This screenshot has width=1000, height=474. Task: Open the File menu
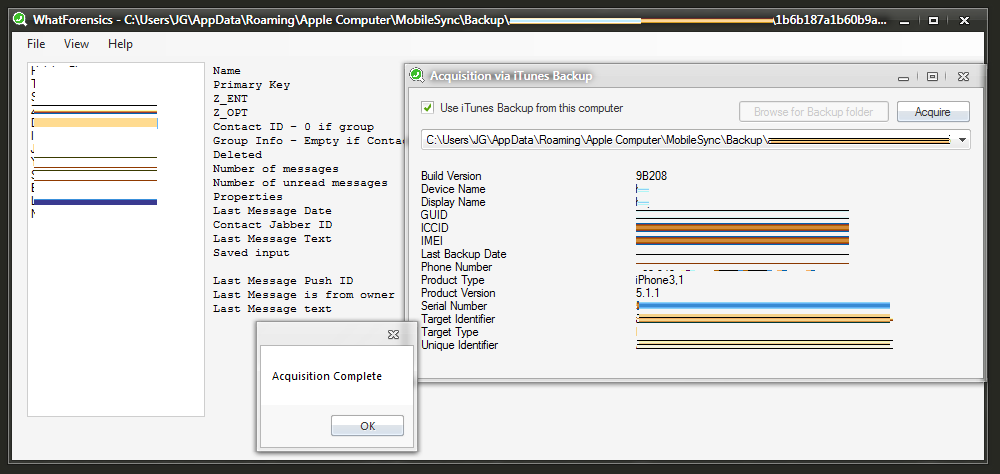pyautogui.click(x=36, y=44)
